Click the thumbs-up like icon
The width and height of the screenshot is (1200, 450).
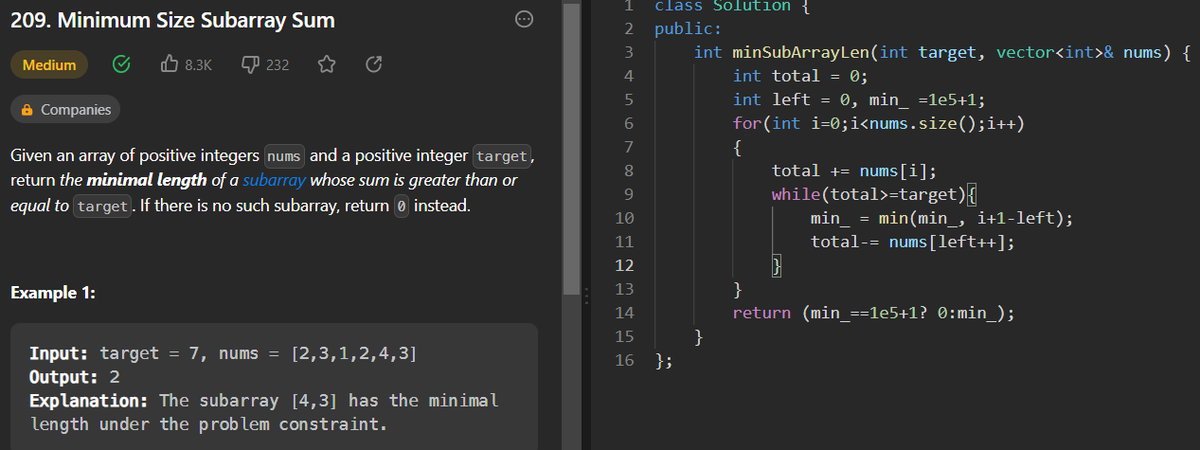pos(170,65)
